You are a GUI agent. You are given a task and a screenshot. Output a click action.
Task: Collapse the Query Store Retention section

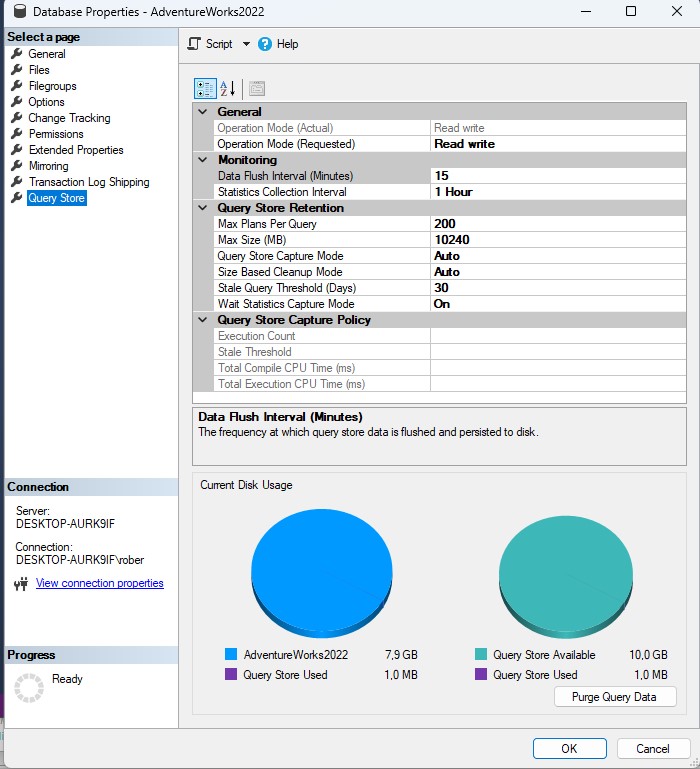pyautogui.click(x=204, y=208)
